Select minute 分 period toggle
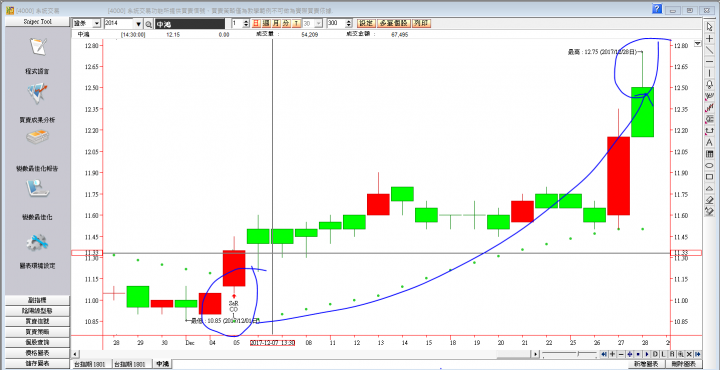Screen dimensions: 720x370 (286, 23)
